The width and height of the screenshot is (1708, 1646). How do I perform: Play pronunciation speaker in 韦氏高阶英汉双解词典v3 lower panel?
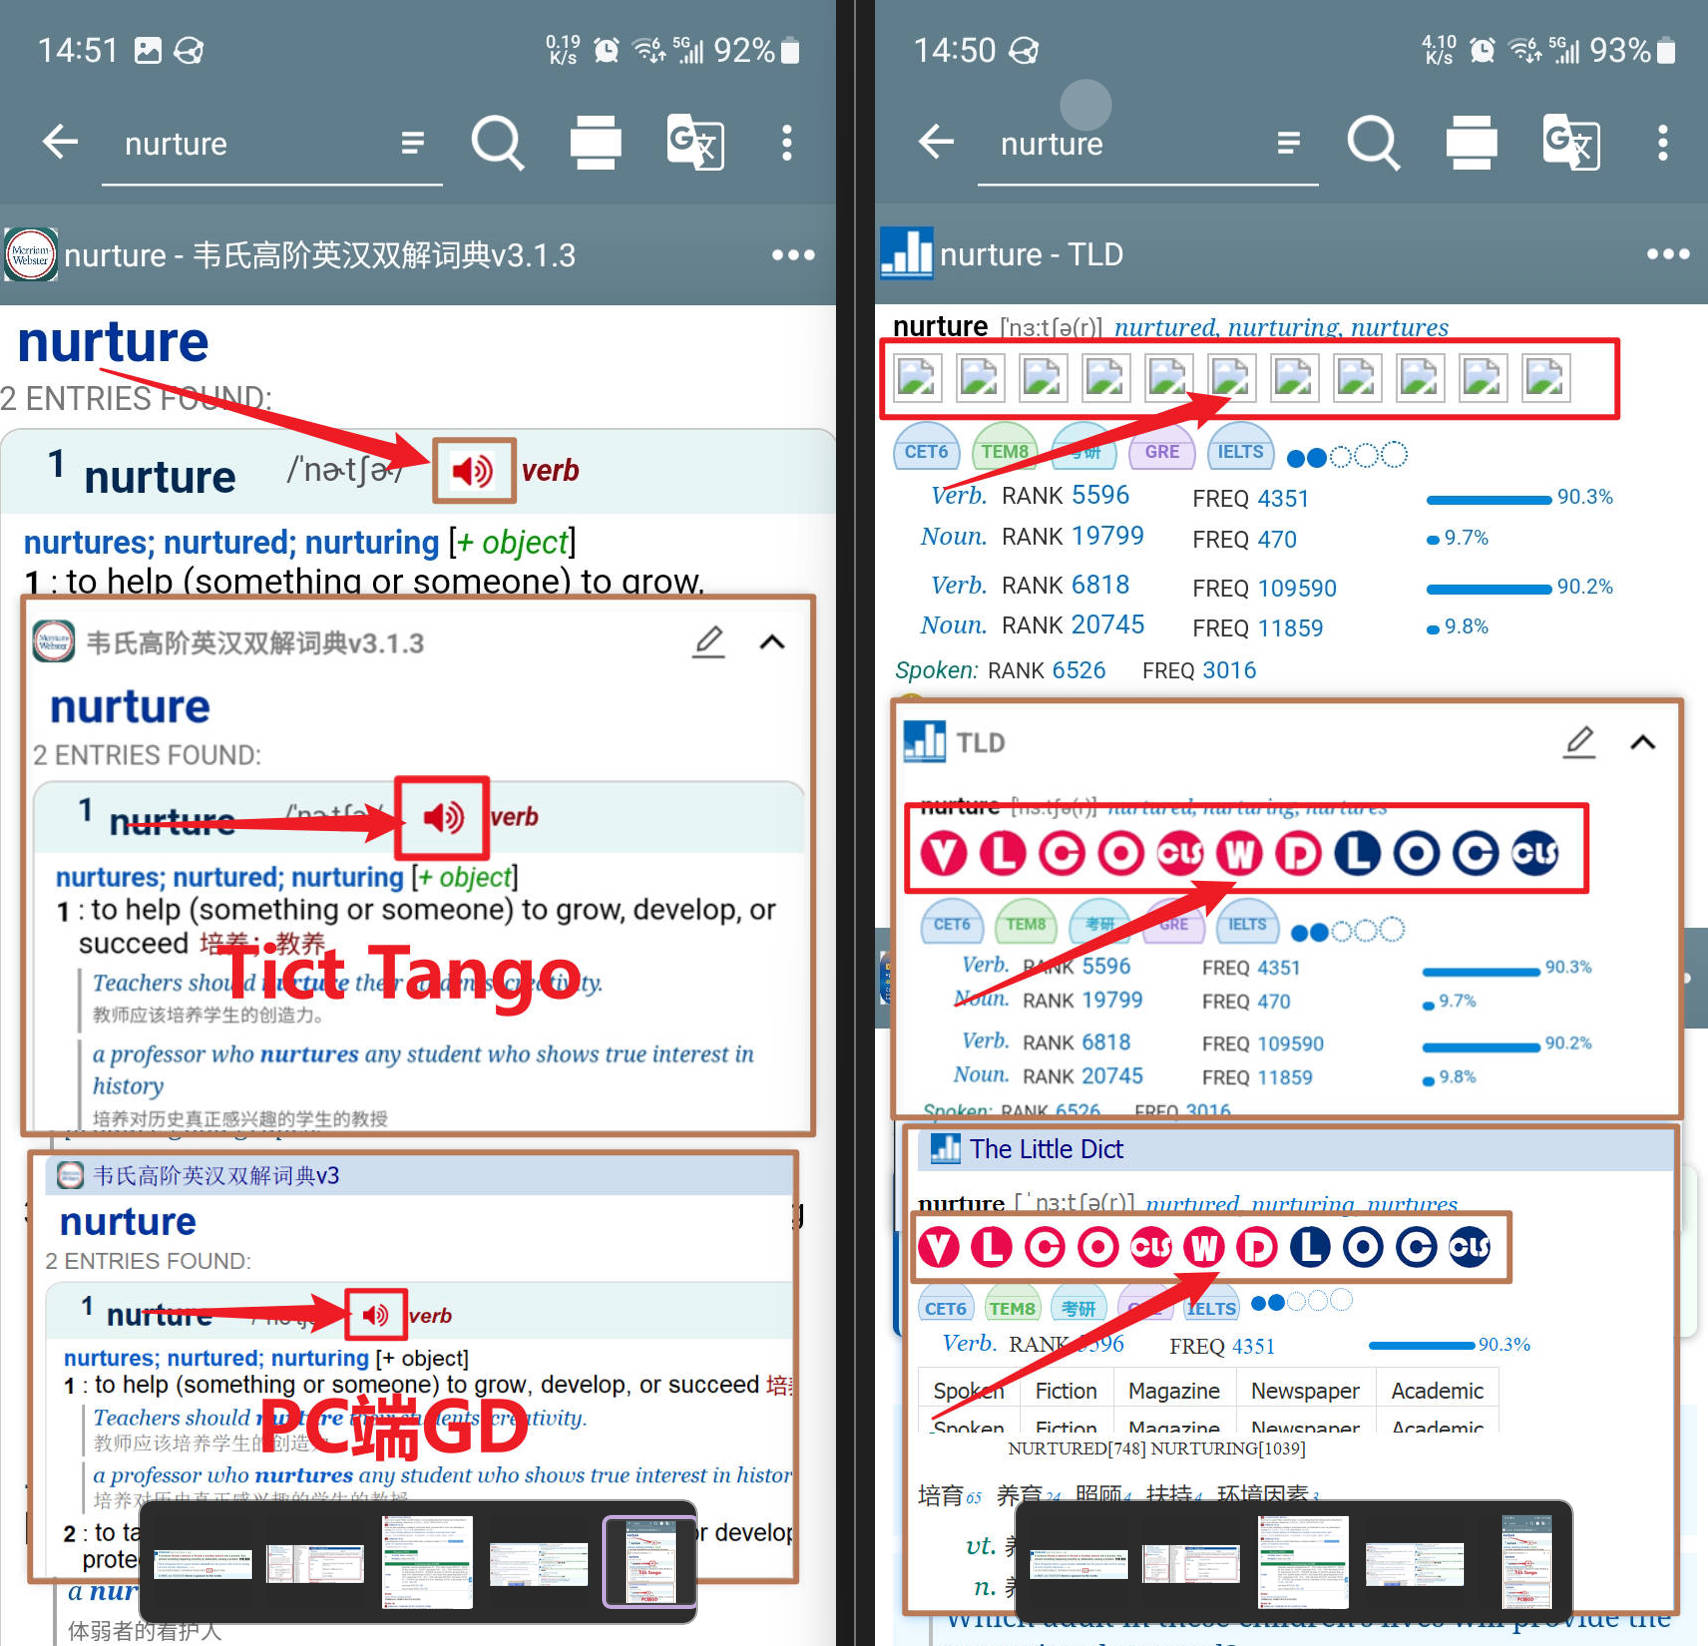pos(376,1314)
